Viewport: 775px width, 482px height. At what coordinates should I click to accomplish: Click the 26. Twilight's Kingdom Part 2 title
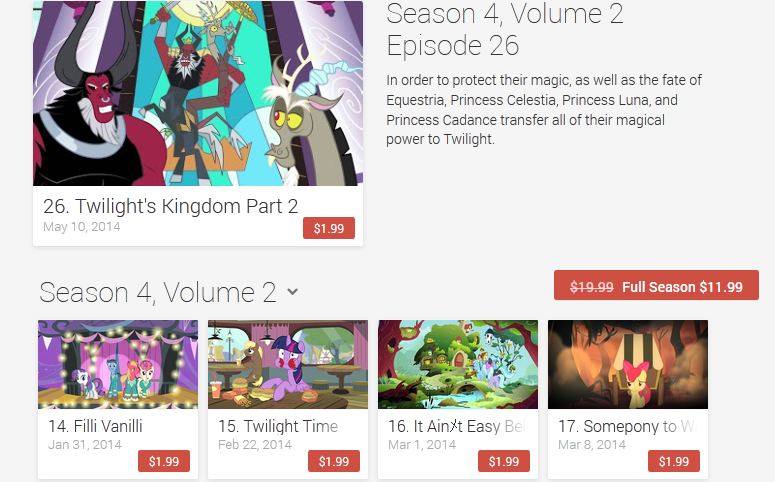click(x=171, y=206)
